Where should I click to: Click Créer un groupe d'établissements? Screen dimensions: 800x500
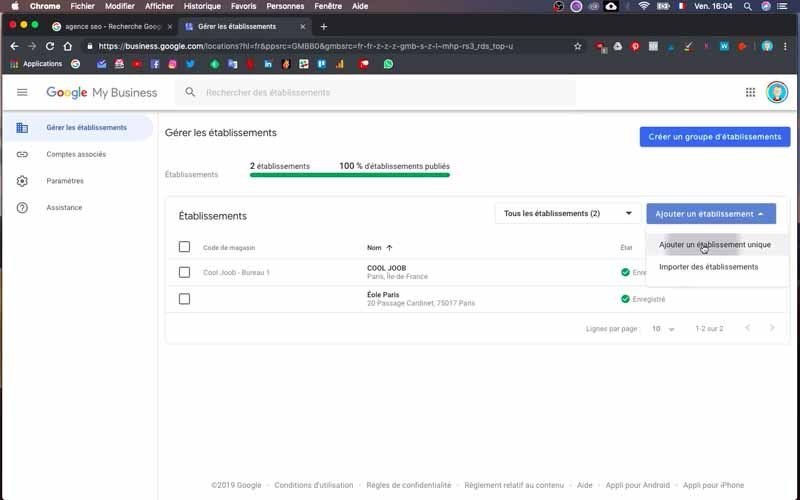point(715,137)
